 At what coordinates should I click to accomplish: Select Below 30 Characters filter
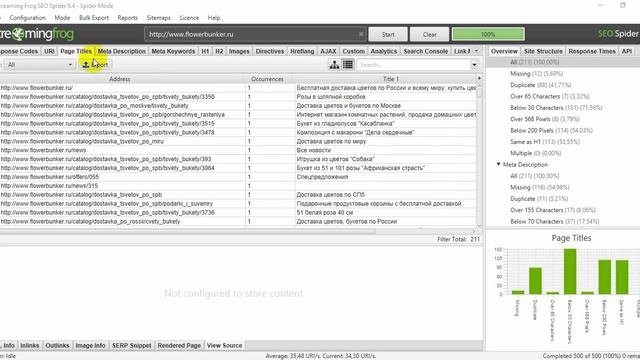click(556, 108)
